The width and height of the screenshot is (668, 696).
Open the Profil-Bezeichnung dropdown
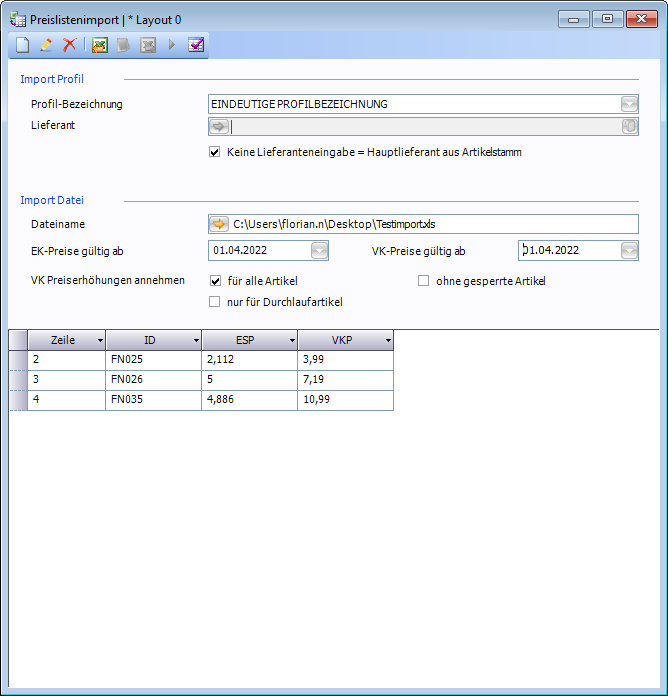(628, 104)
